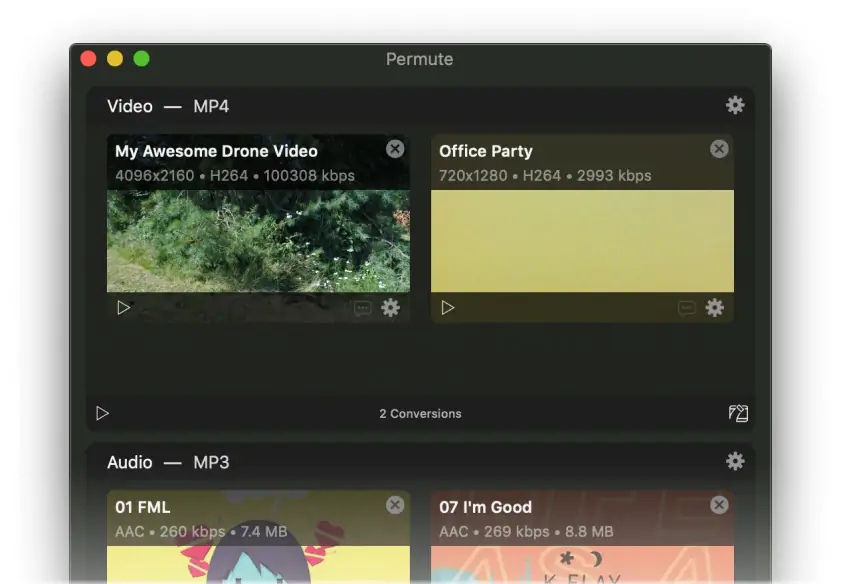This screenshot has width=841, height=584.
Task: Open subtitles icon for Office Party
Action: [687, 308]
